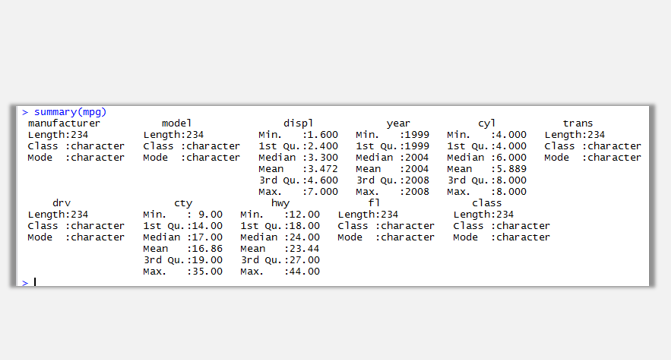Click Mode :character under trans
Viewport: 671px width, 360px height.
[x=593, y=158]
